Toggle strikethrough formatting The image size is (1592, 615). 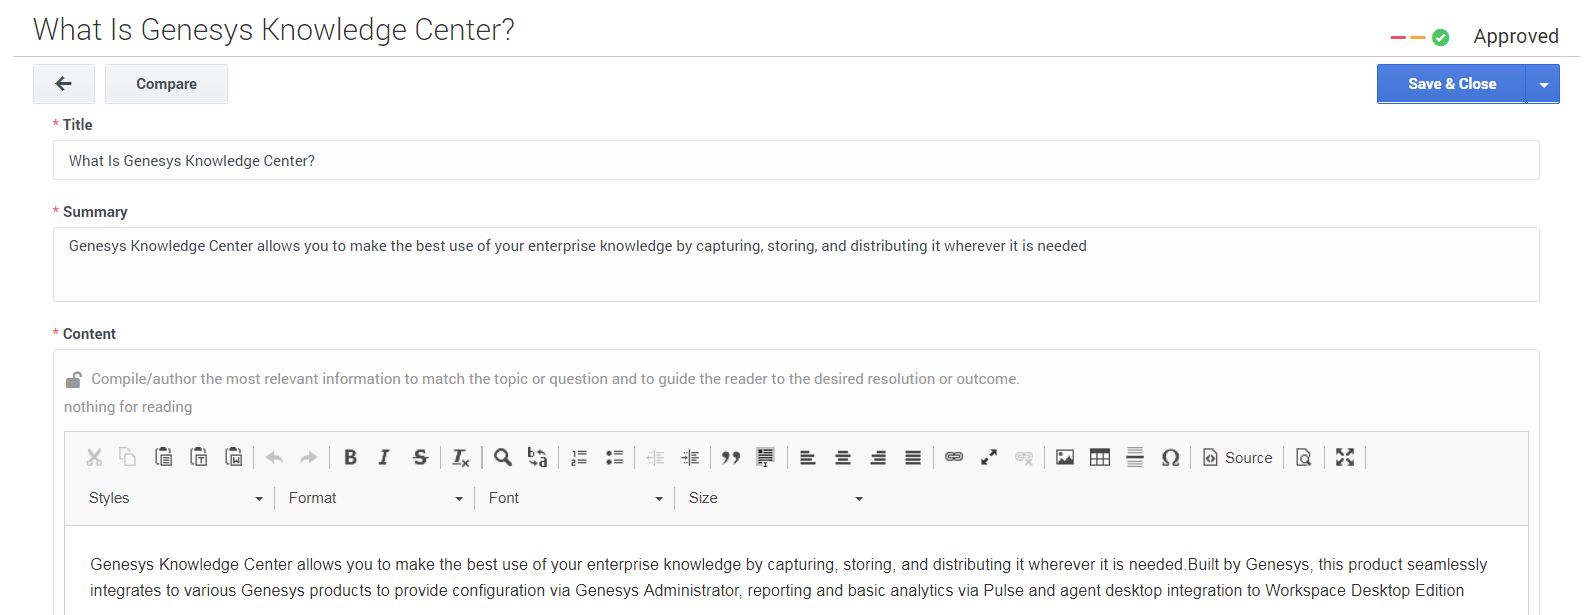click(420, 457)
